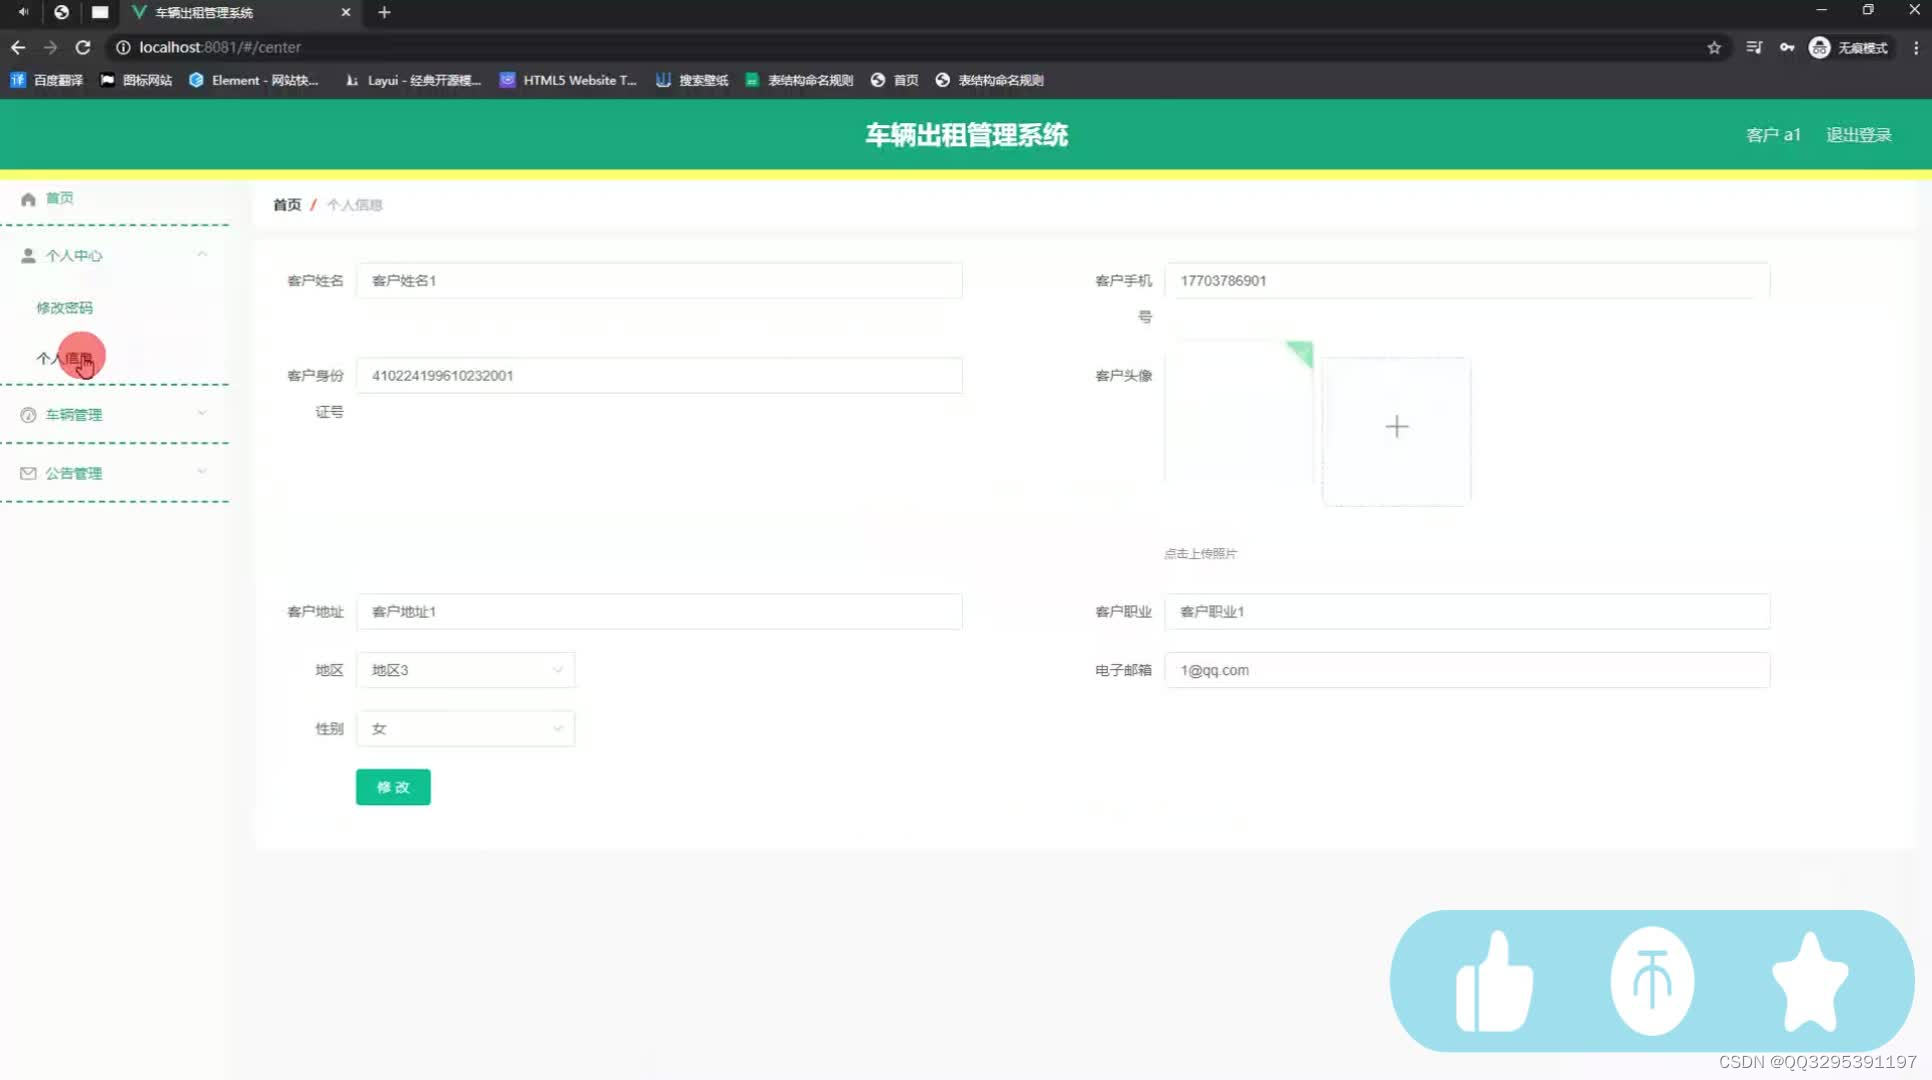Click the address bar URL localhost:8081
Image resolution: width=1932 pixels, height=1080 pixels.
pyautogui.click(x=219, y=47)
